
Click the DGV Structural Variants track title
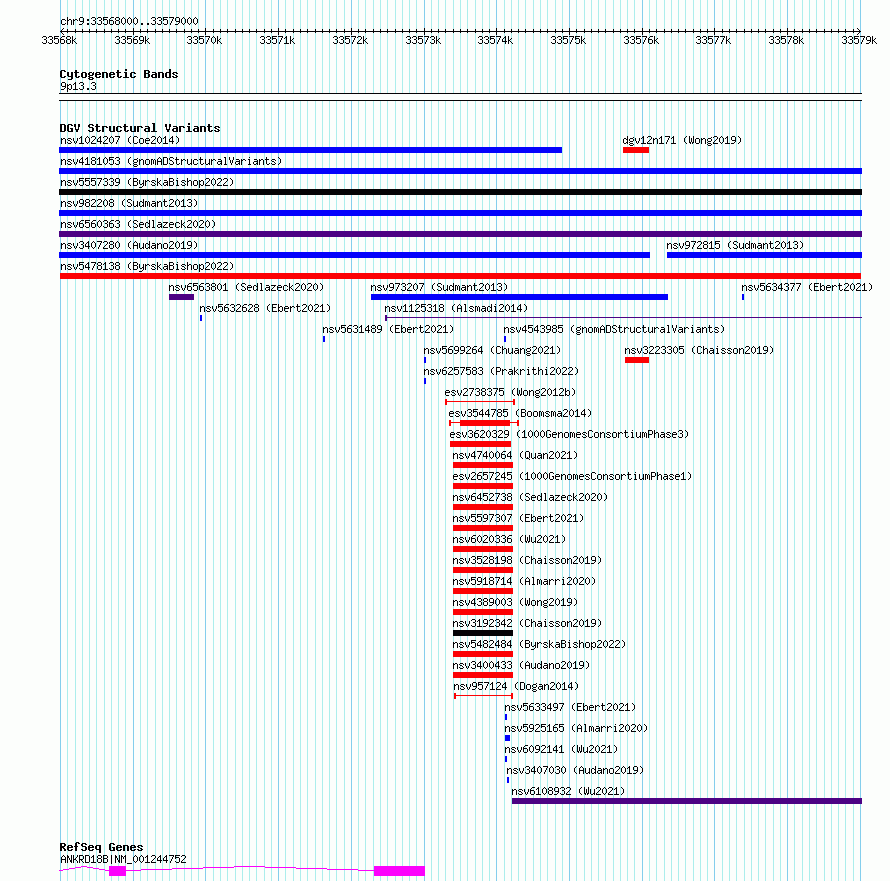tap(140, 128)
